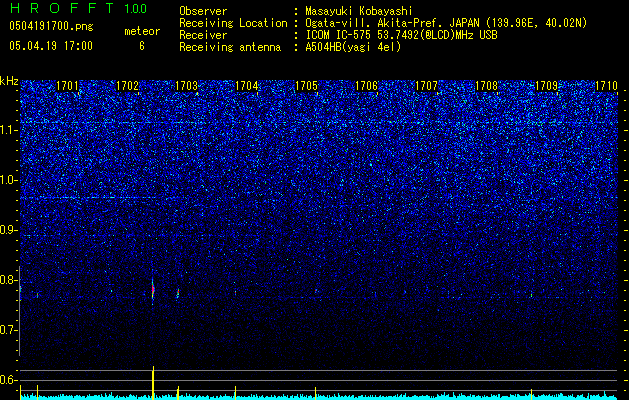Click the 1703 time marker

point(187,86)
